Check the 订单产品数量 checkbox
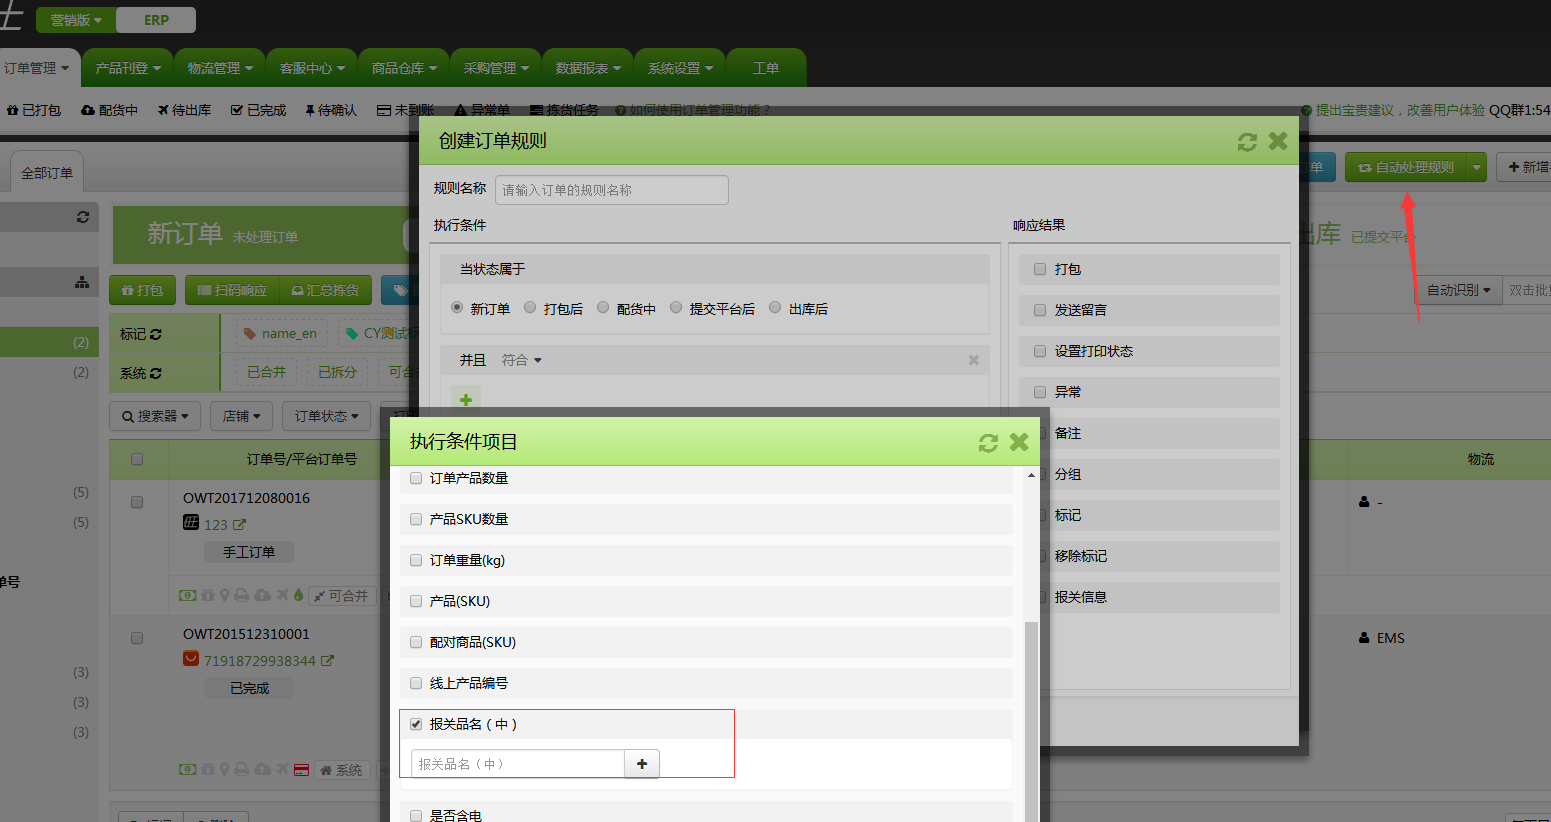 click(x=416, y=478)
